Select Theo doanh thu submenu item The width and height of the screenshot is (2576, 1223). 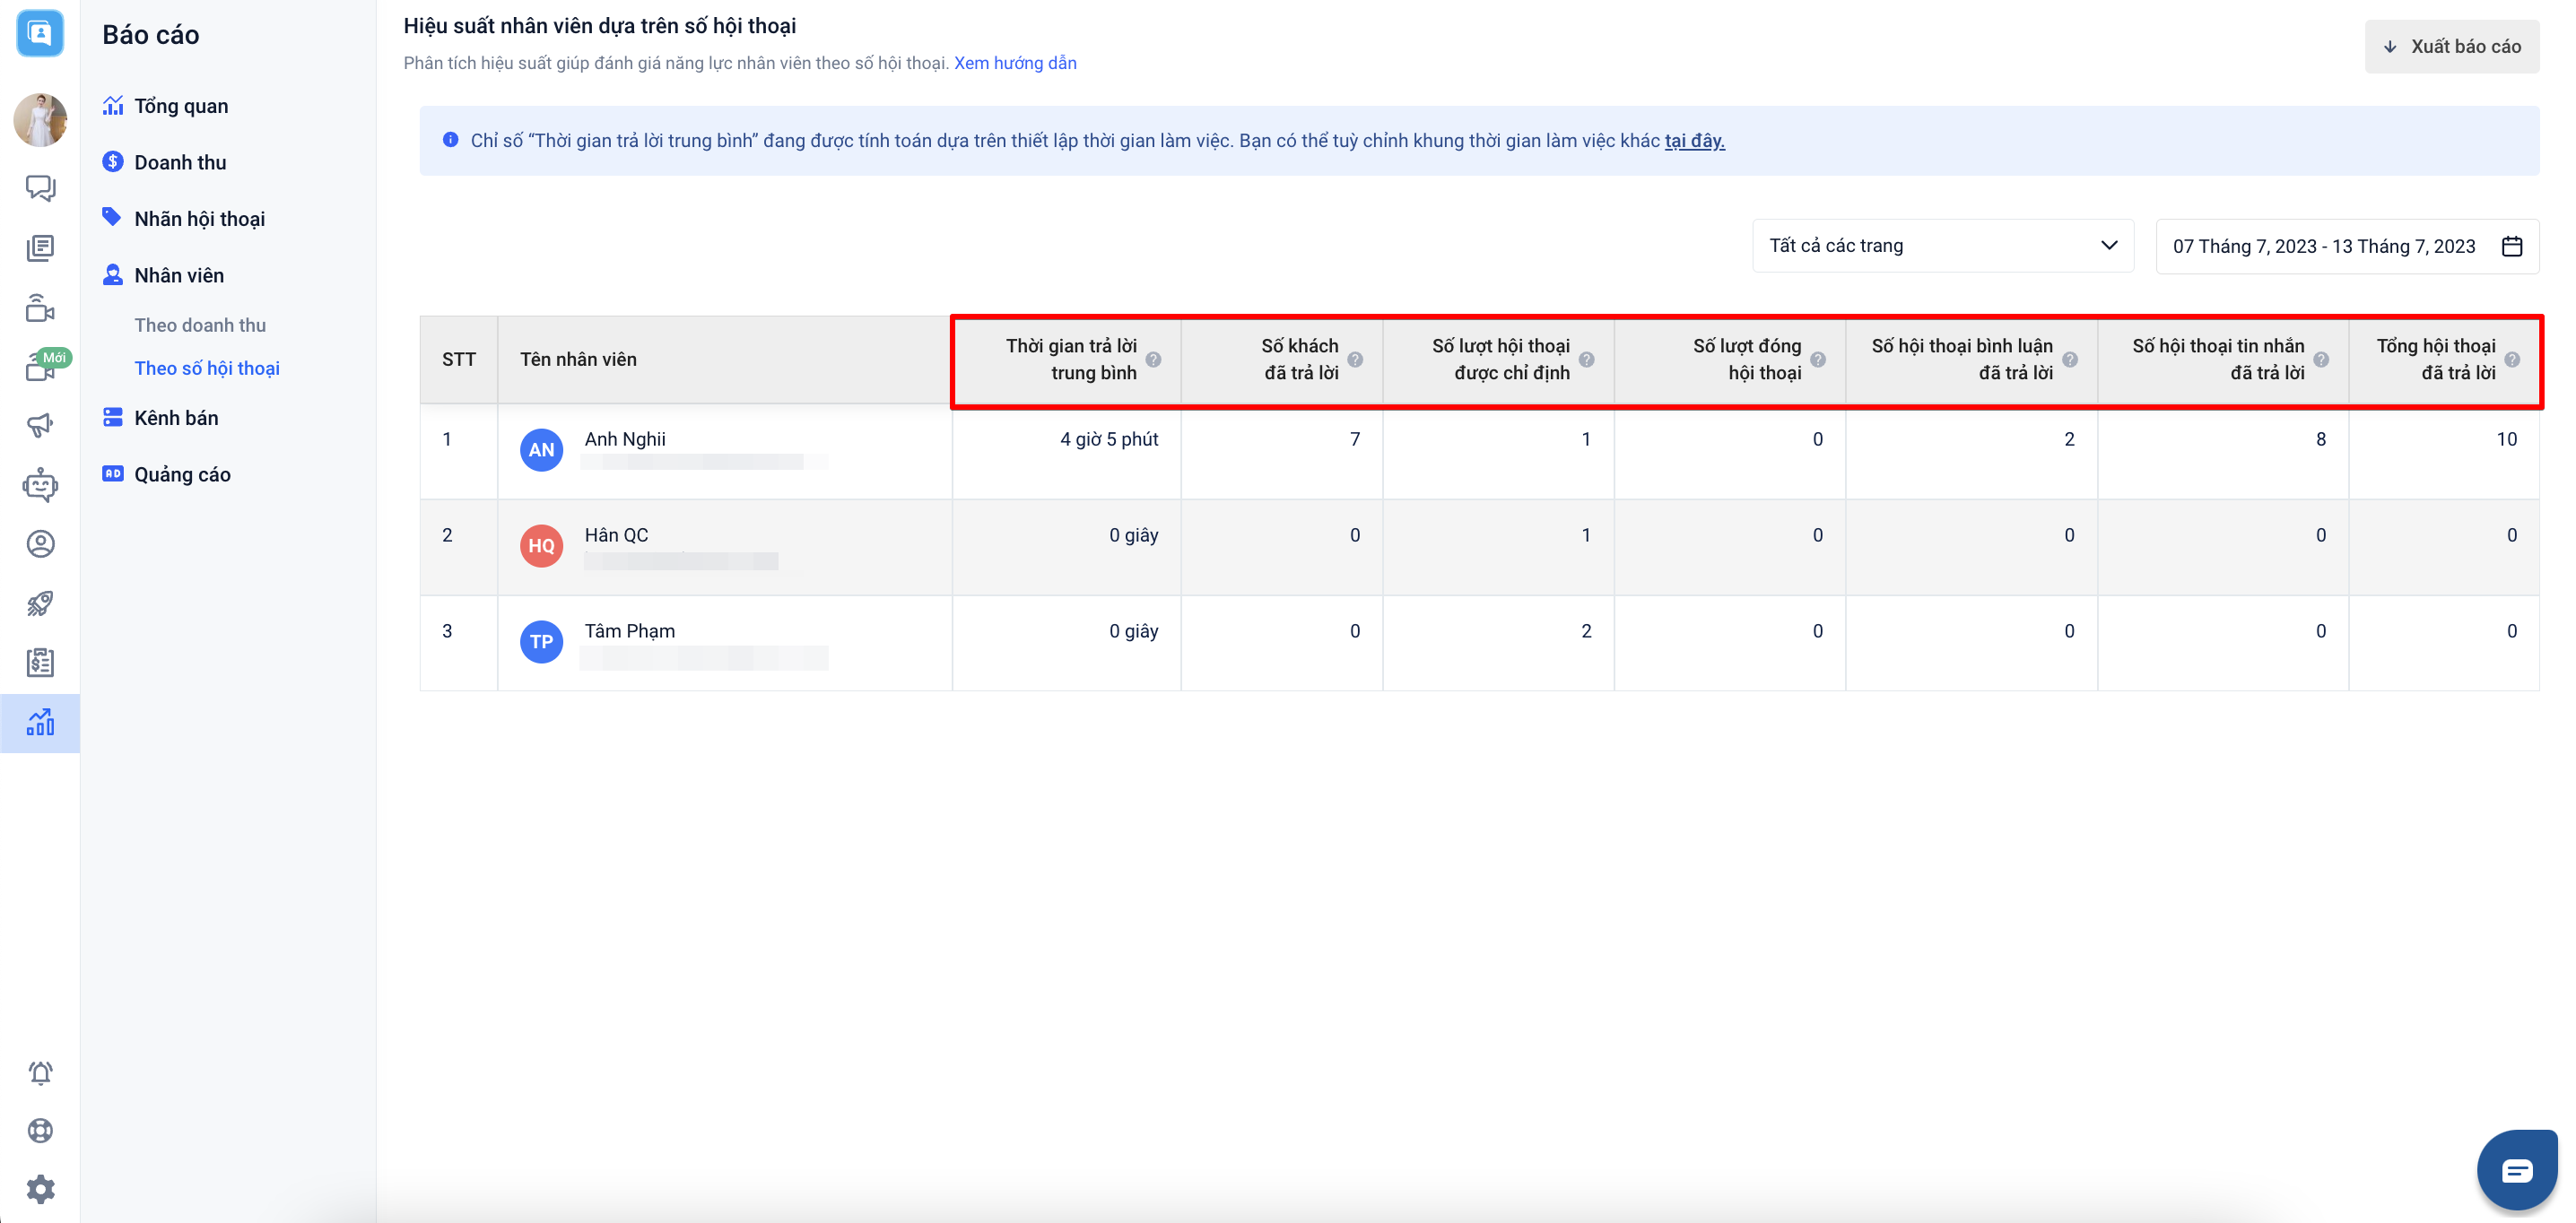tap(200, 325)
